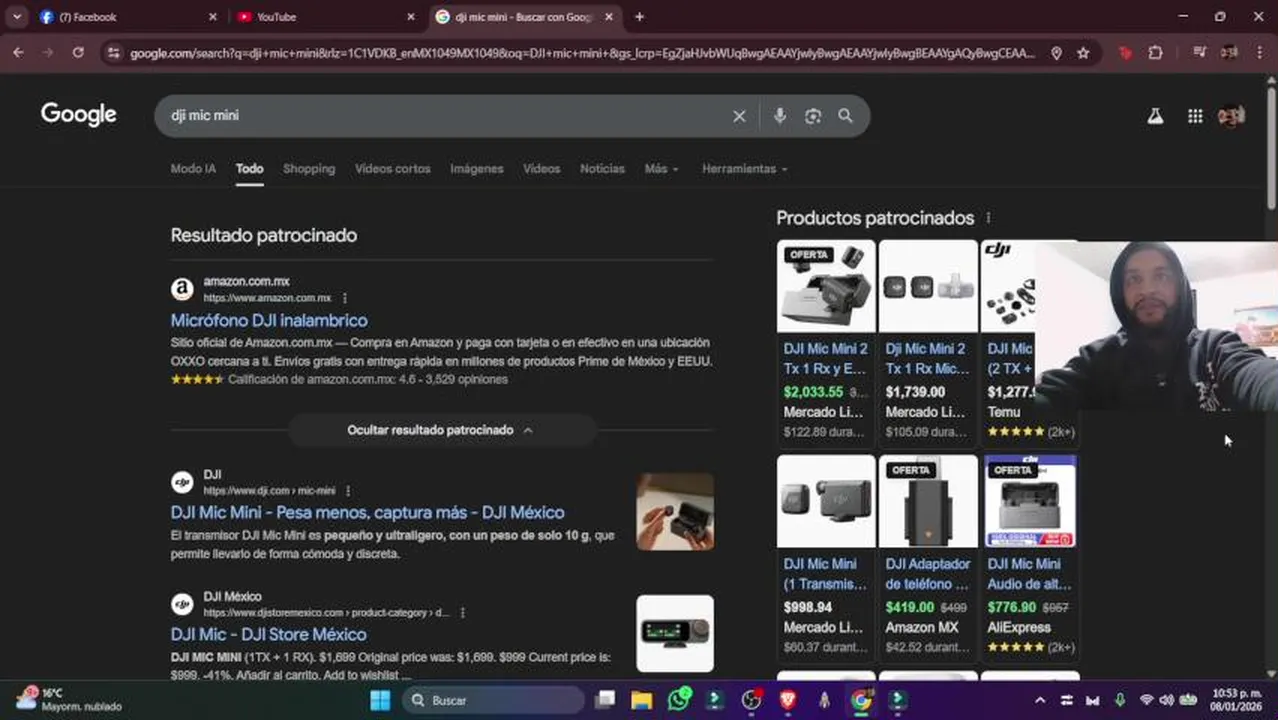Open the Chrome profile avatar in toolbar
This screenshot has height=720, width=1278.
point(1229,53)
